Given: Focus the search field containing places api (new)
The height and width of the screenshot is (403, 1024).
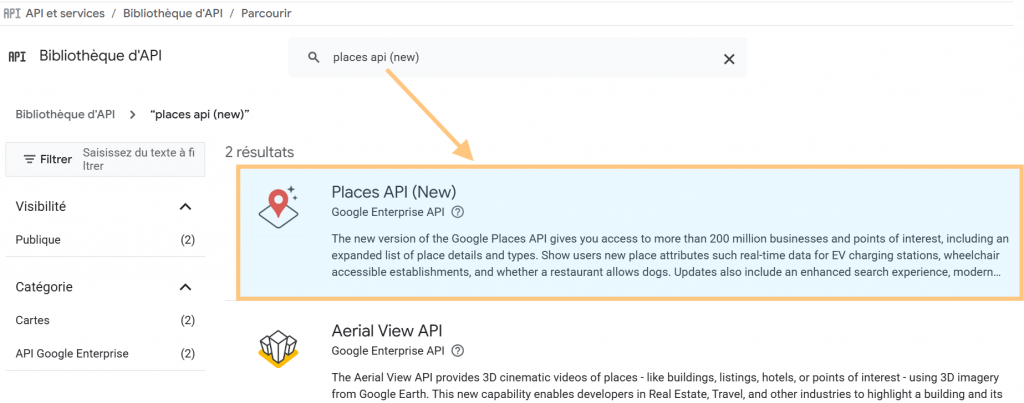Looking at the screenshot, I should click(x=517, y=57).
